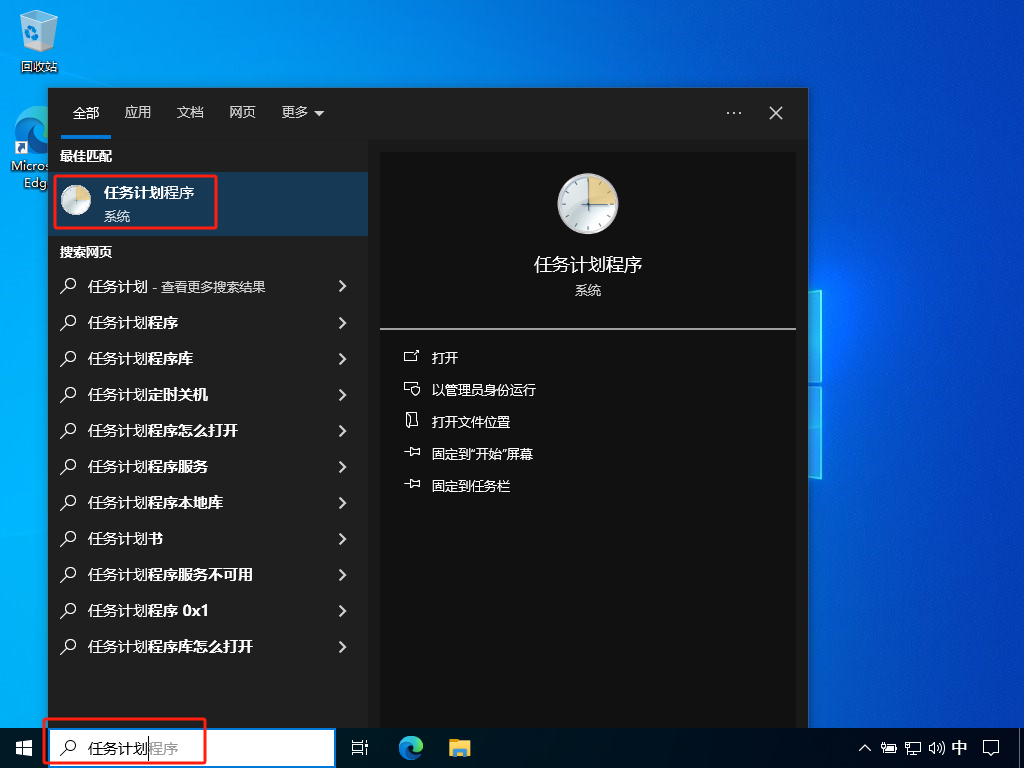Show hidden system tray icons
The image size is (1024, 768).
865,747
